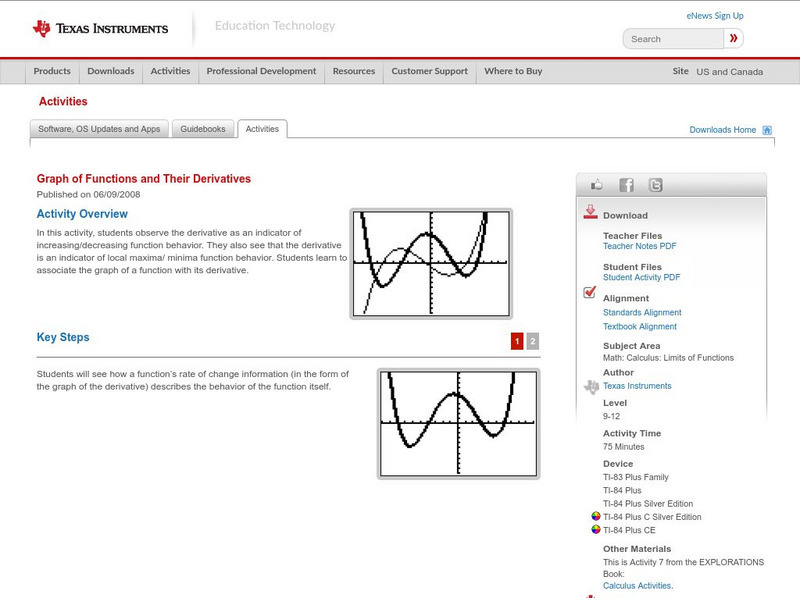The height and width of the screenshot is (598, 800).
Task: Click the Activity Overview graph thumbnail
Action: click(431, 264)
